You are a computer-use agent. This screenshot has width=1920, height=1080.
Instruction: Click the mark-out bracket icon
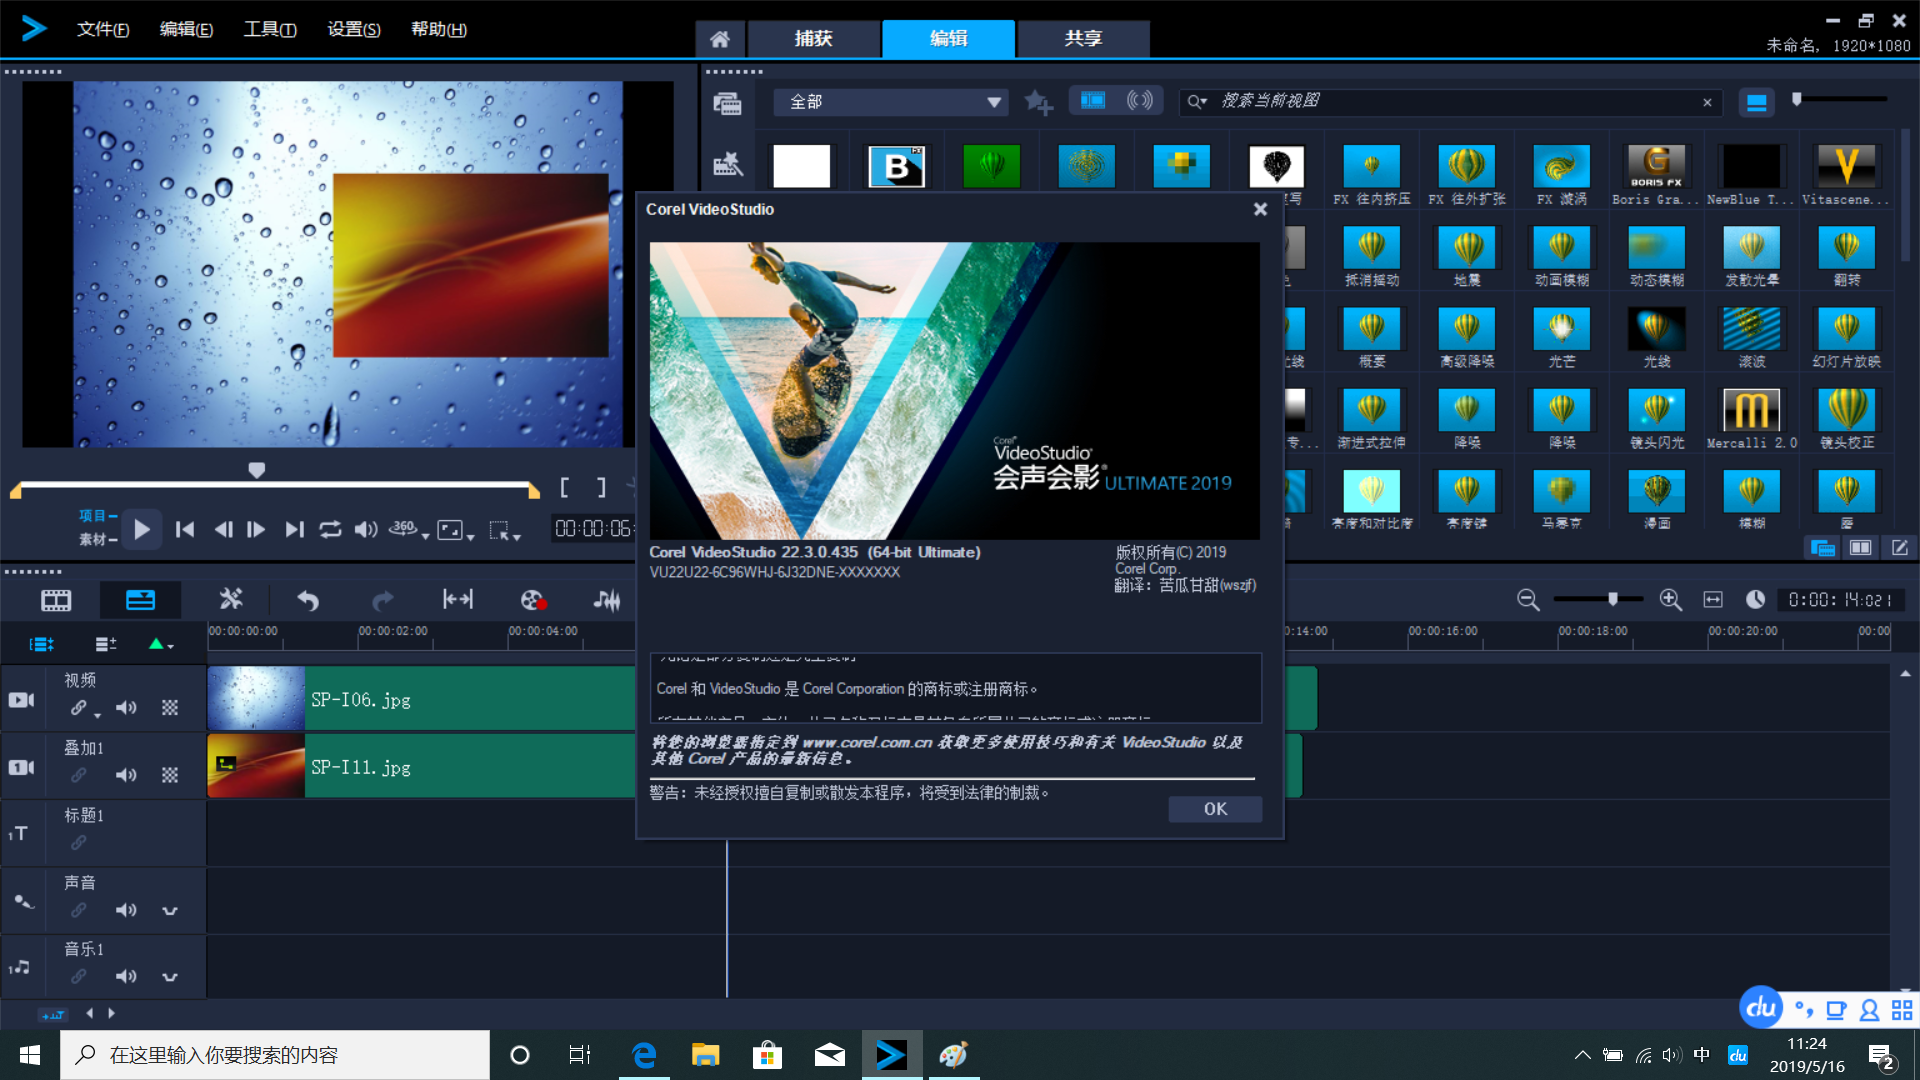coord(601,487)
